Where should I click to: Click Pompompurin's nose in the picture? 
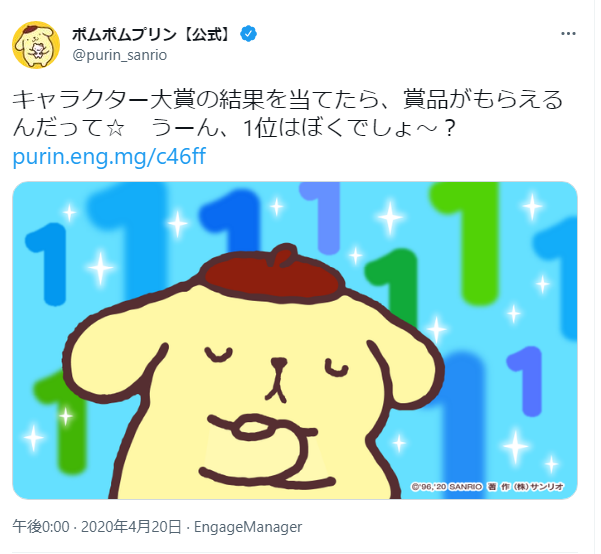(x=279, y=362)
